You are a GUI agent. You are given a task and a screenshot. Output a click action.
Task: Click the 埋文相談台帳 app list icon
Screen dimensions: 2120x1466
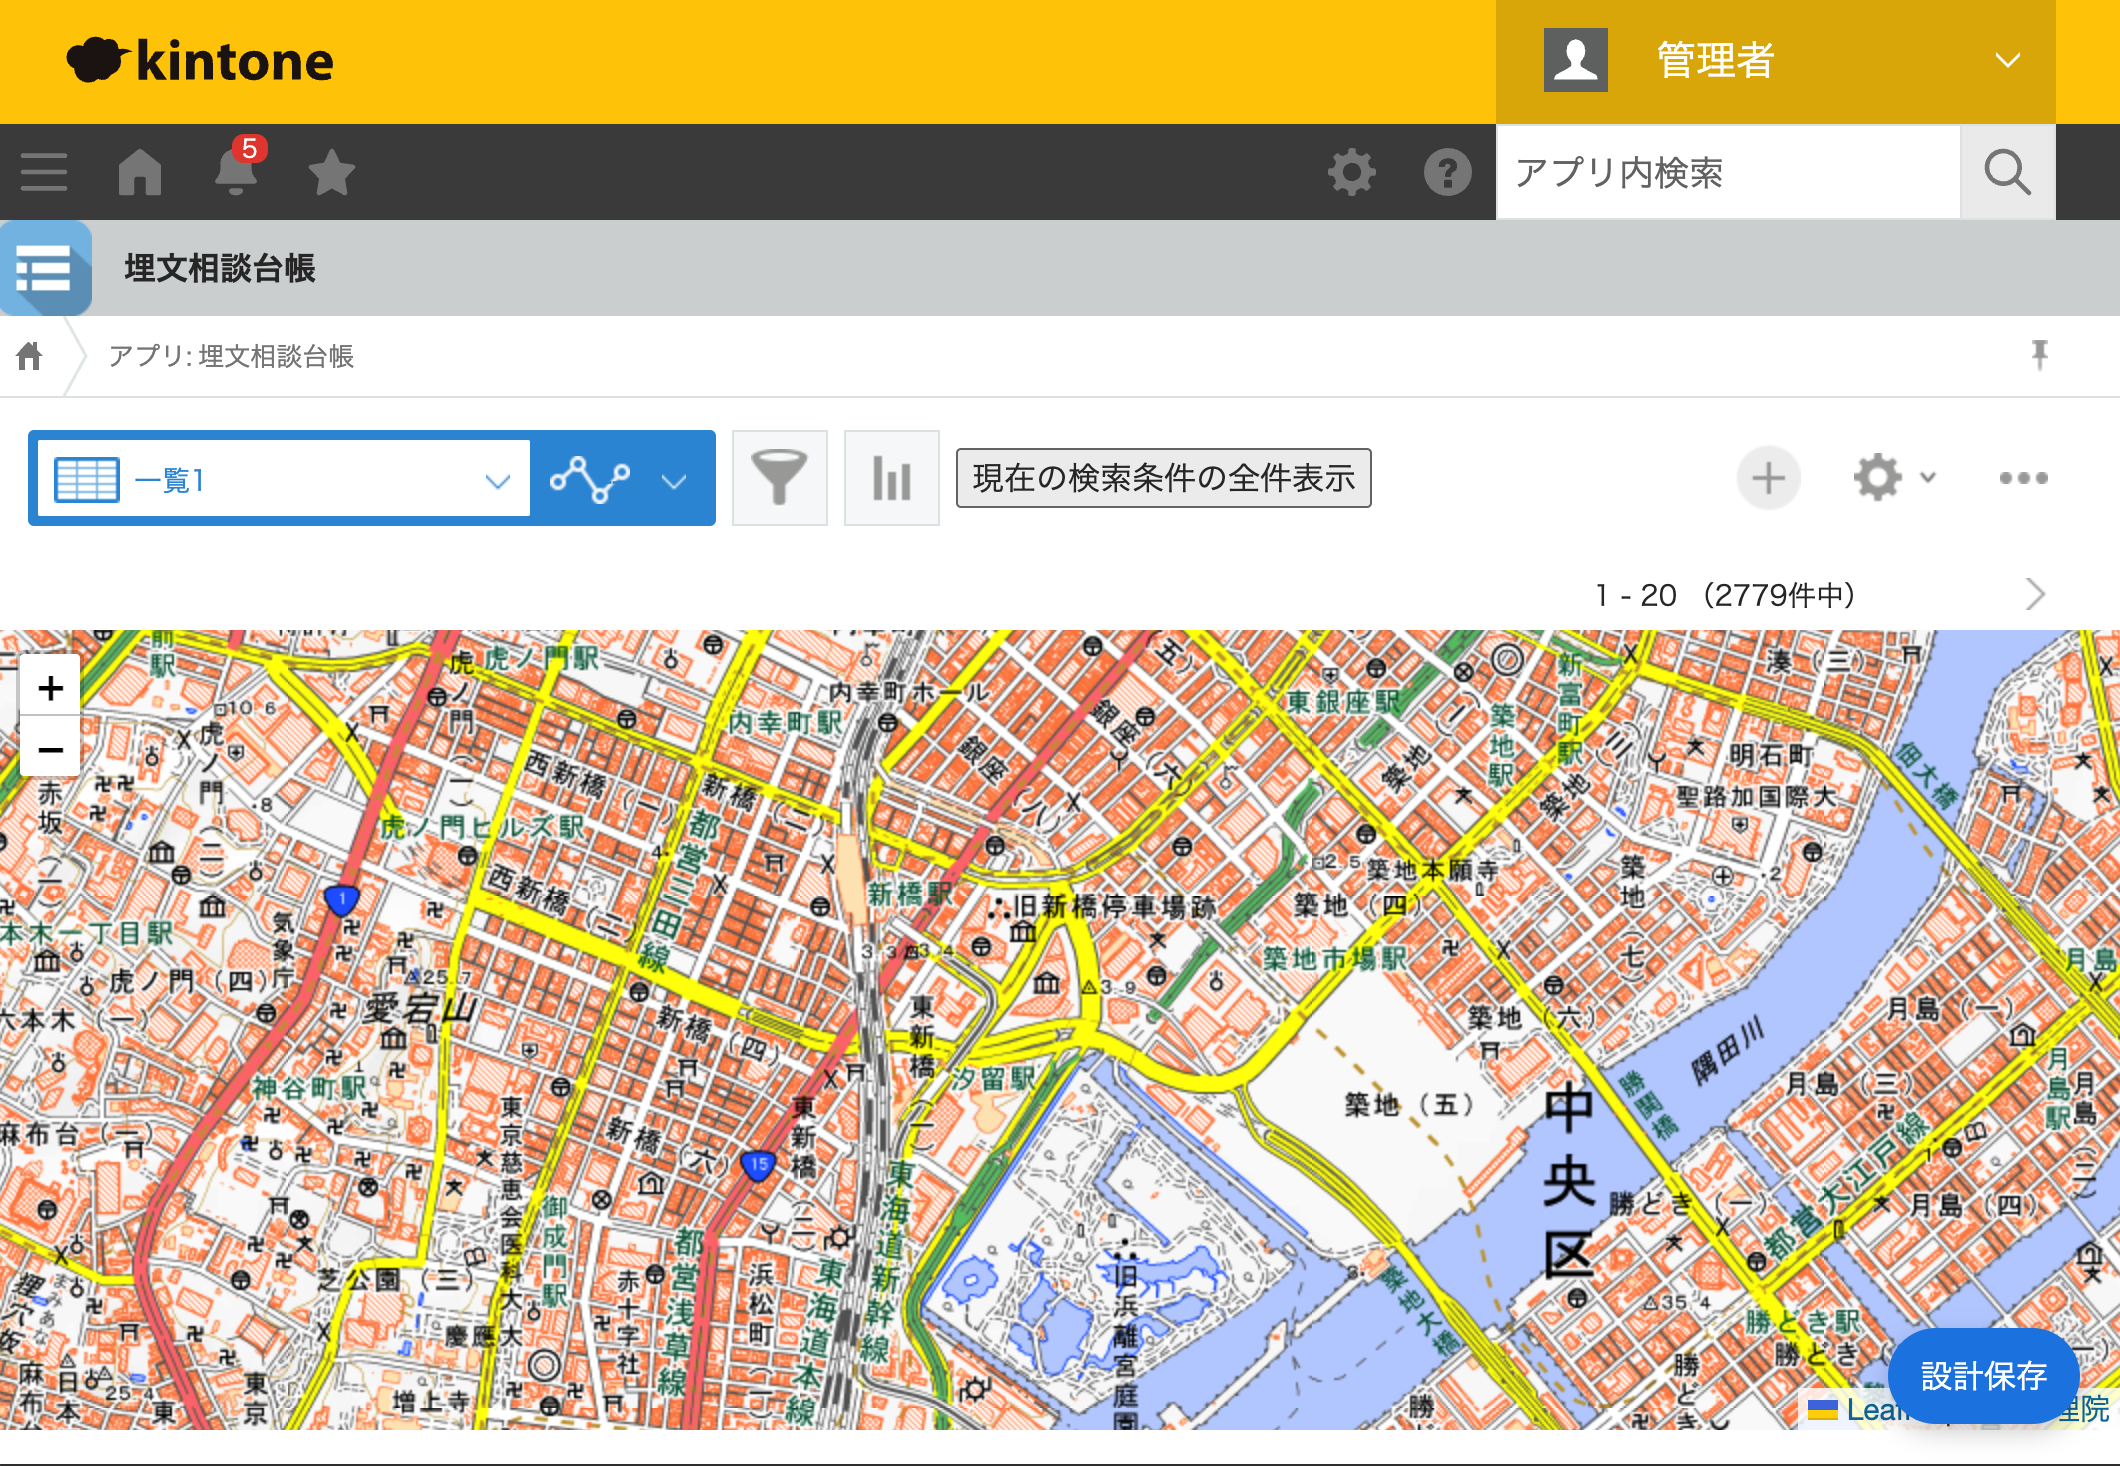pos(45,268)
